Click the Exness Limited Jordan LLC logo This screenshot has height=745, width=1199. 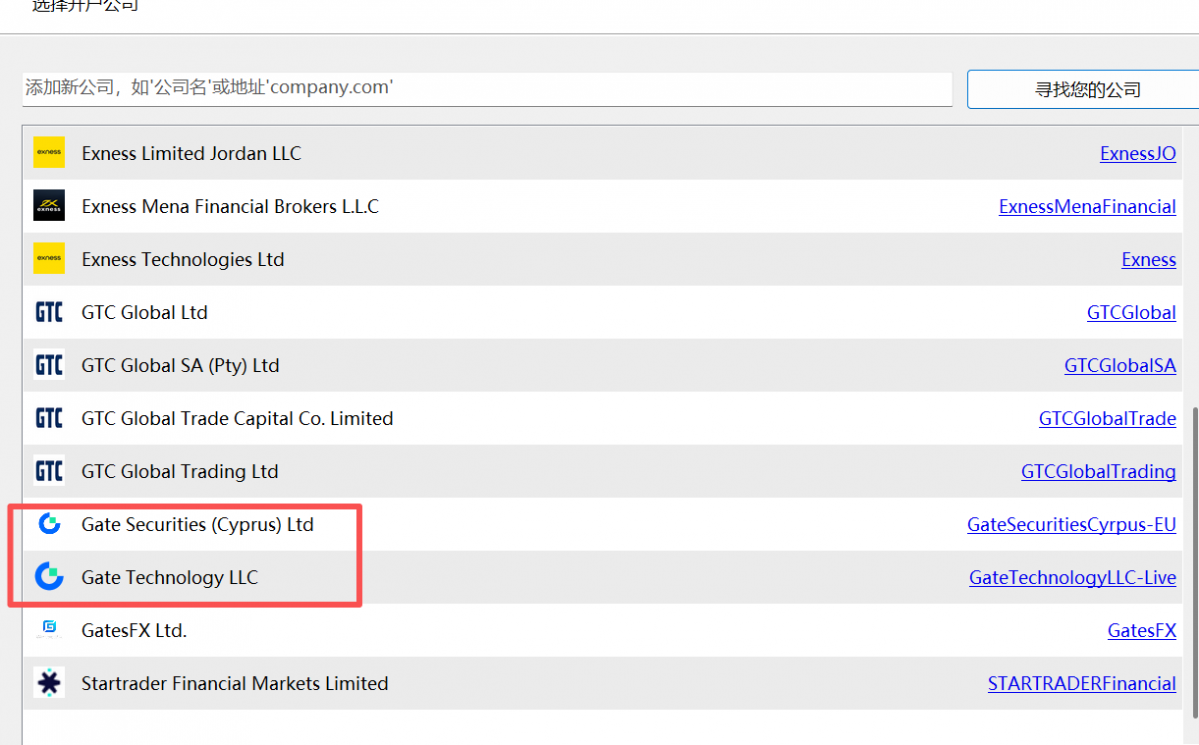pos(49,152)
